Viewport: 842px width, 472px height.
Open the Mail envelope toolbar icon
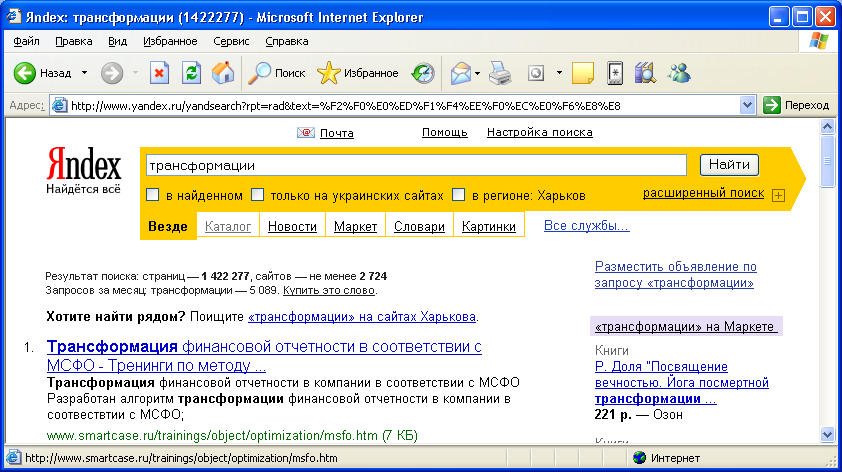(461, 73)
